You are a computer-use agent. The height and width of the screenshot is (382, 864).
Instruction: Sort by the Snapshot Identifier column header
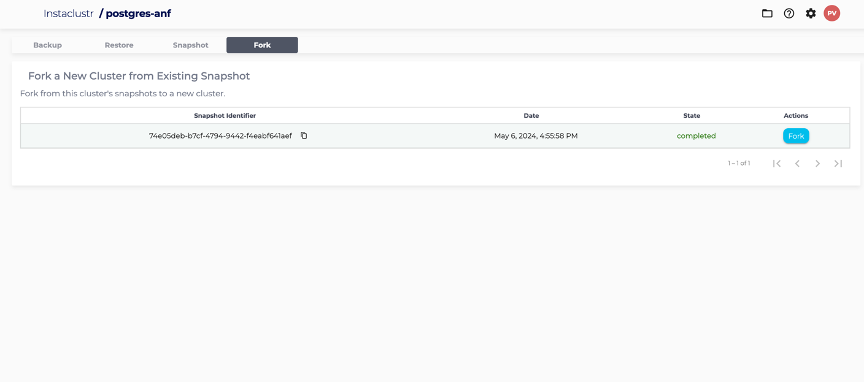225,116
